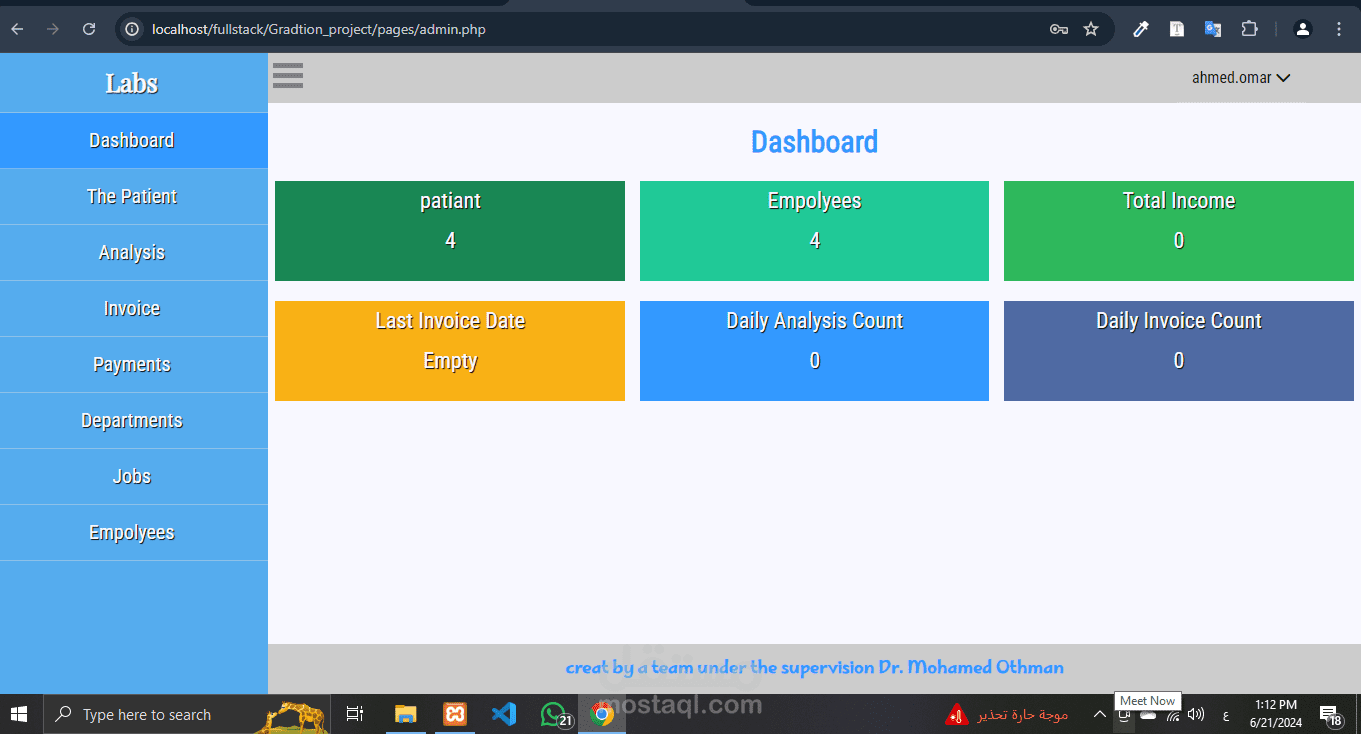Open Visual Studio Code from the taskbar
The image size is (1361, 734).
coord(504,714)
